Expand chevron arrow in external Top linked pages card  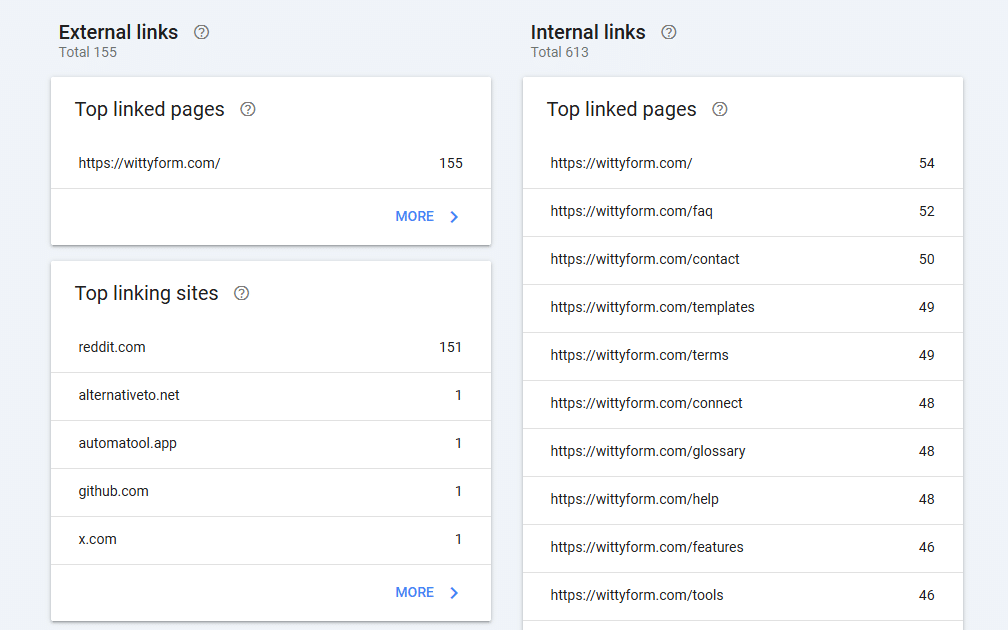click(x=454, y=217)
